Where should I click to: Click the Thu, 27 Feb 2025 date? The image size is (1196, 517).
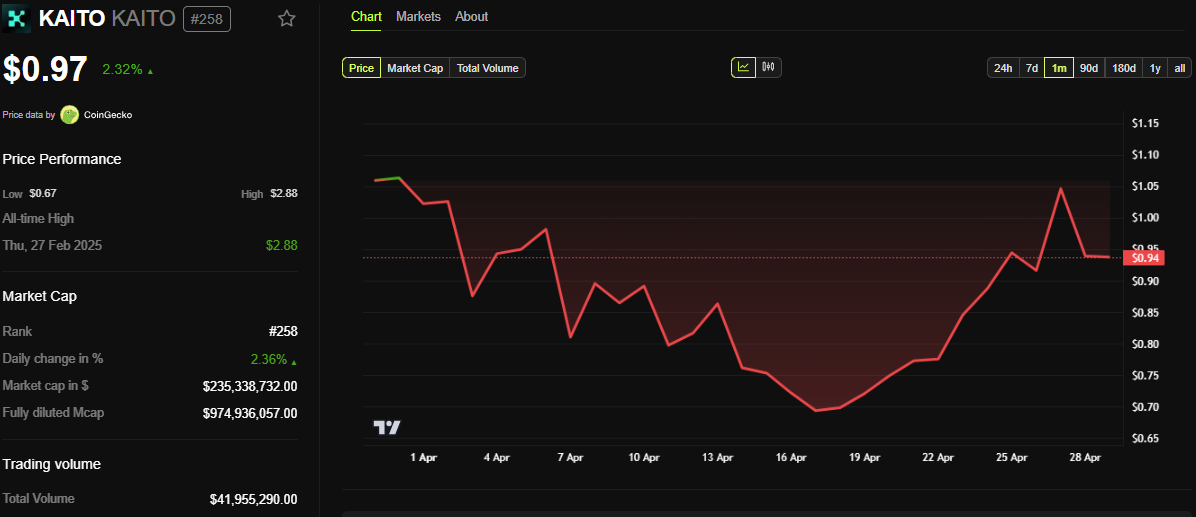(x=53, y=246)
